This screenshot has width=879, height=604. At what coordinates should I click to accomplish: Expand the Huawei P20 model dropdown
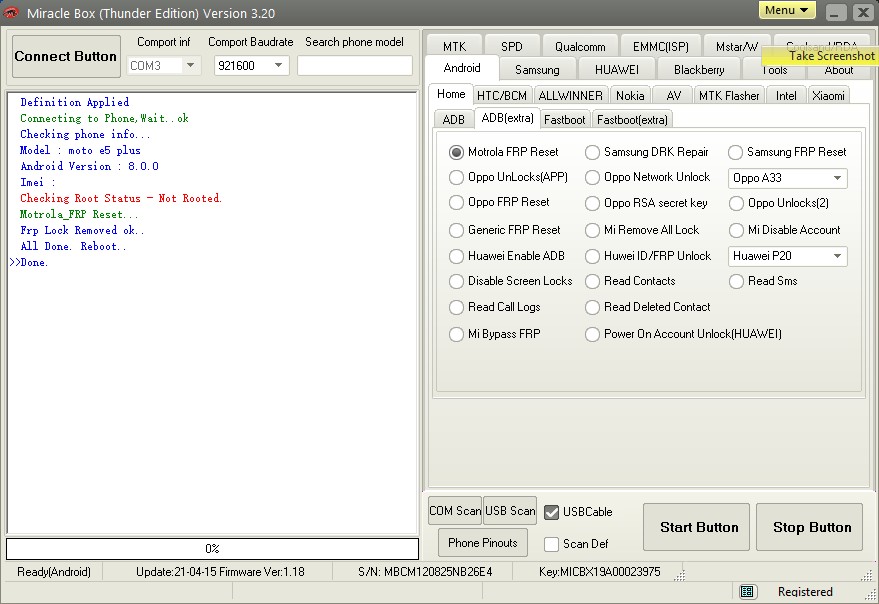(837, 256)
